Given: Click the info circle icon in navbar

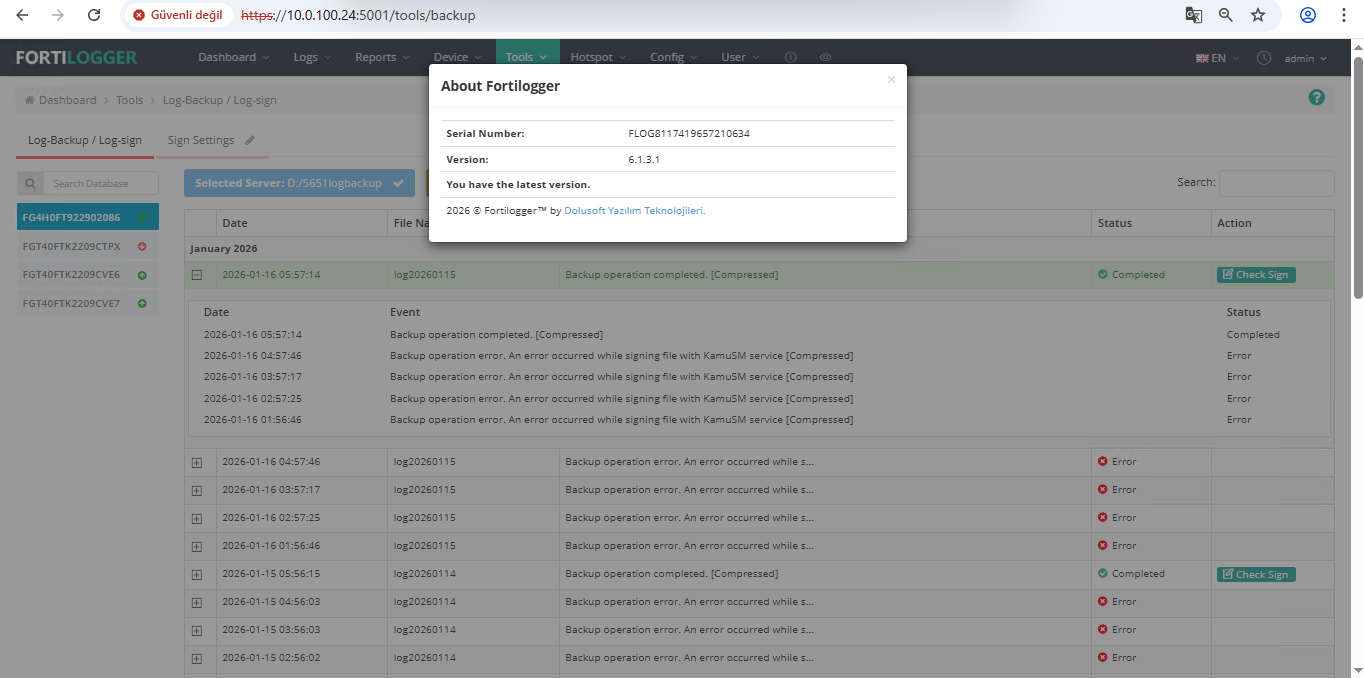Looking at the screenshot, I should 791,58.
